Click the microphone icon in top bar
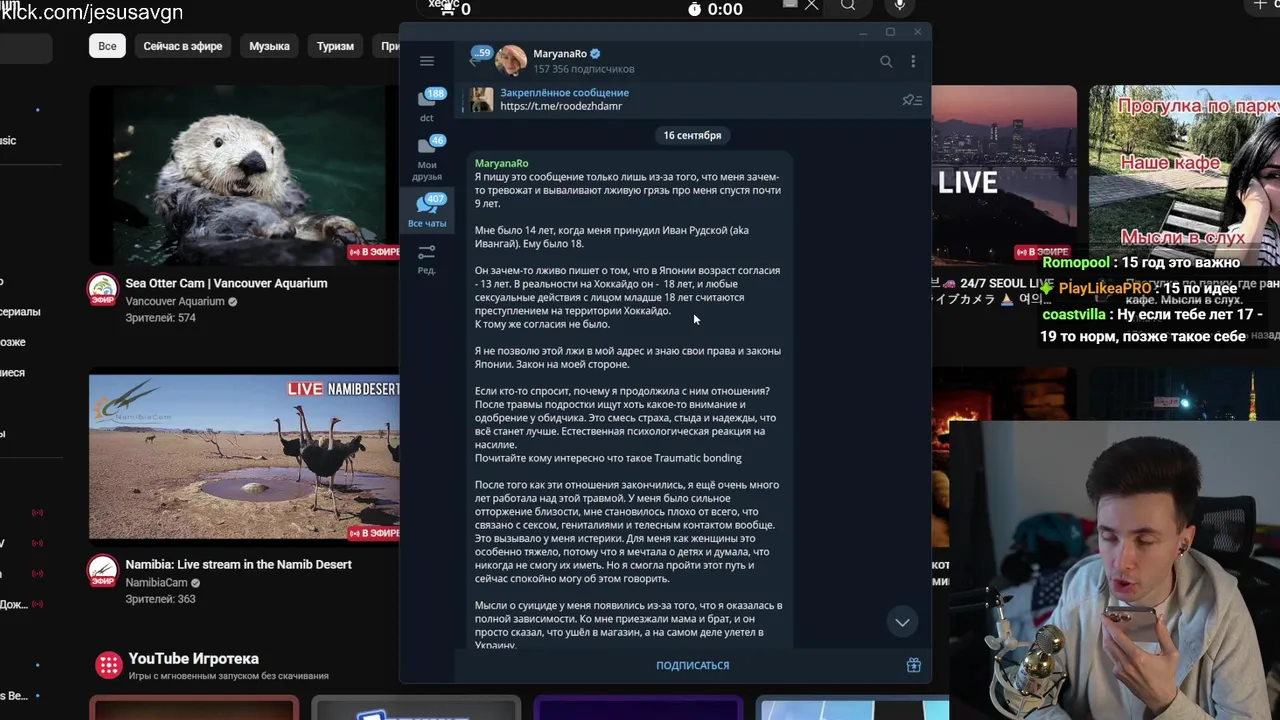The width and height of the screenshot is (1280, 720). coord(900,6)
